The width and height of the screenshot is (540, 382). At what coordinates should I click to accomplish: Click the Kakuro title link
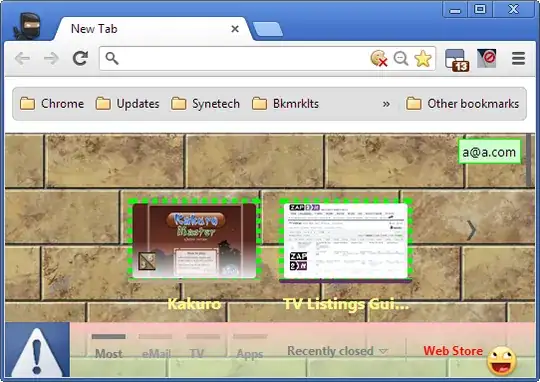click(x=194, y=304)
